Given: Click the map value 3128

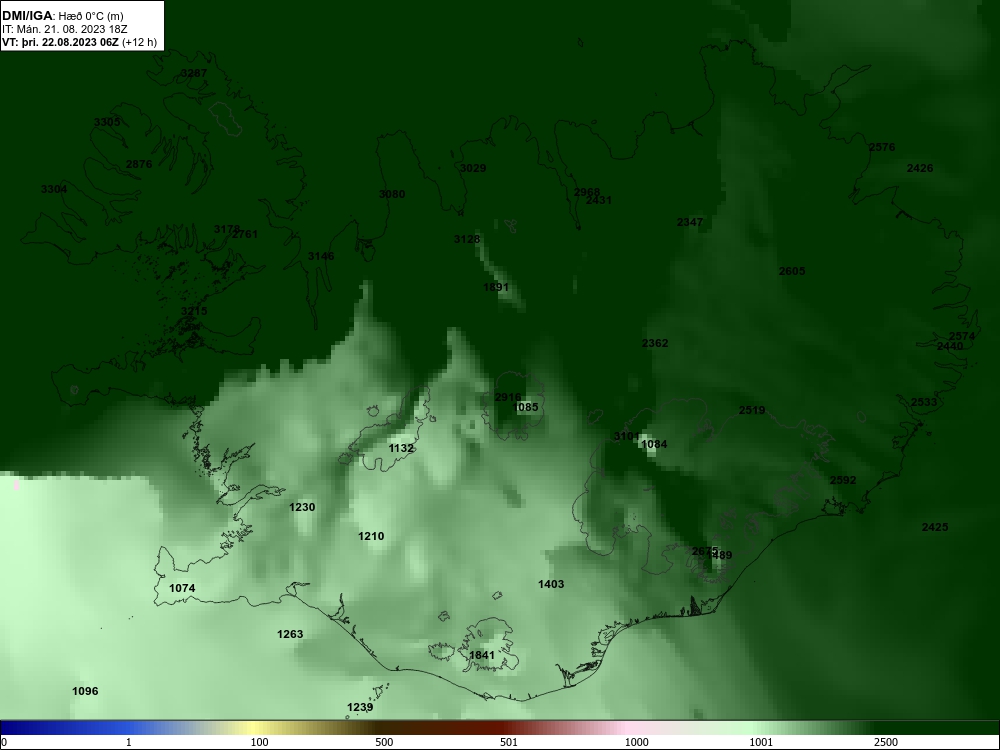Looking at the screenshot, I should [467, 239].
